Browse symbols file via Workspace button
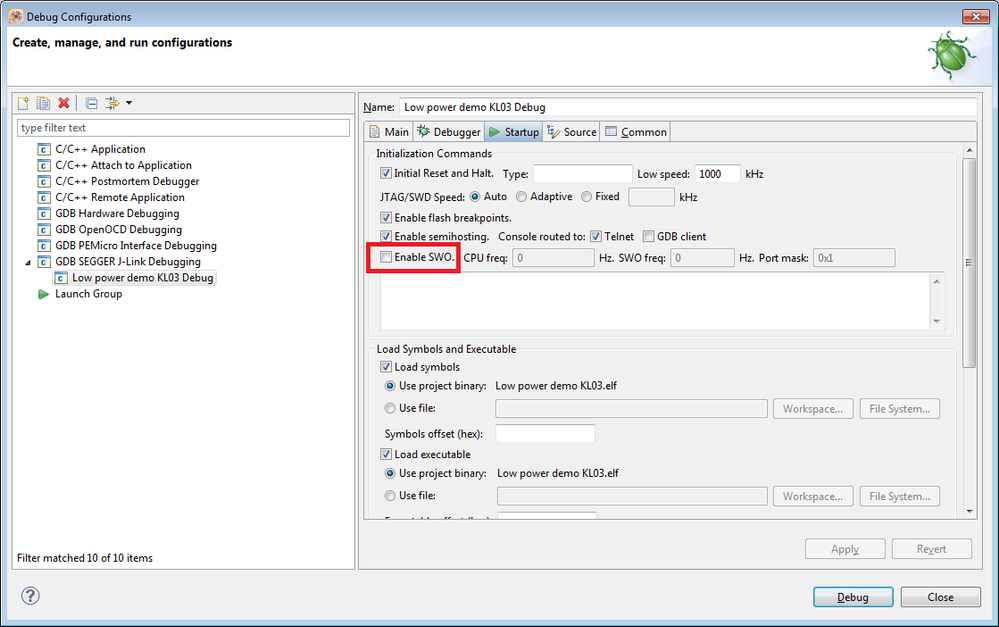Image resolution: width=999 pixels, height=627 pixels. click(x=812, y=408)
